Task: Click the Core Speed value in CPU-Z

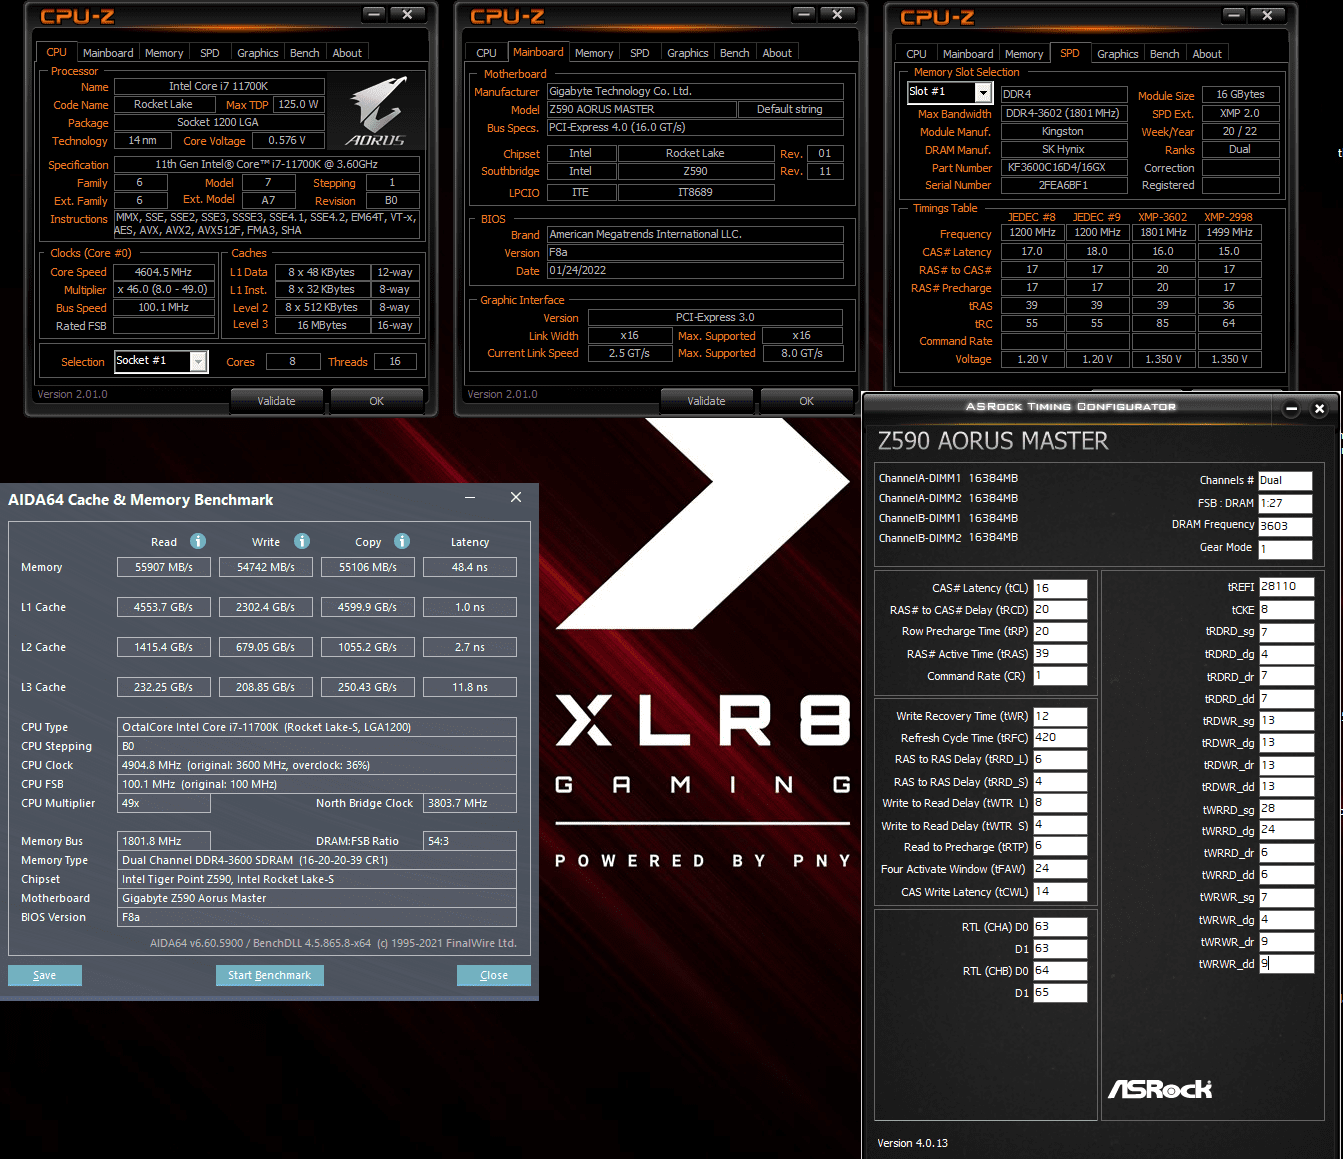Action: (164, 272)
